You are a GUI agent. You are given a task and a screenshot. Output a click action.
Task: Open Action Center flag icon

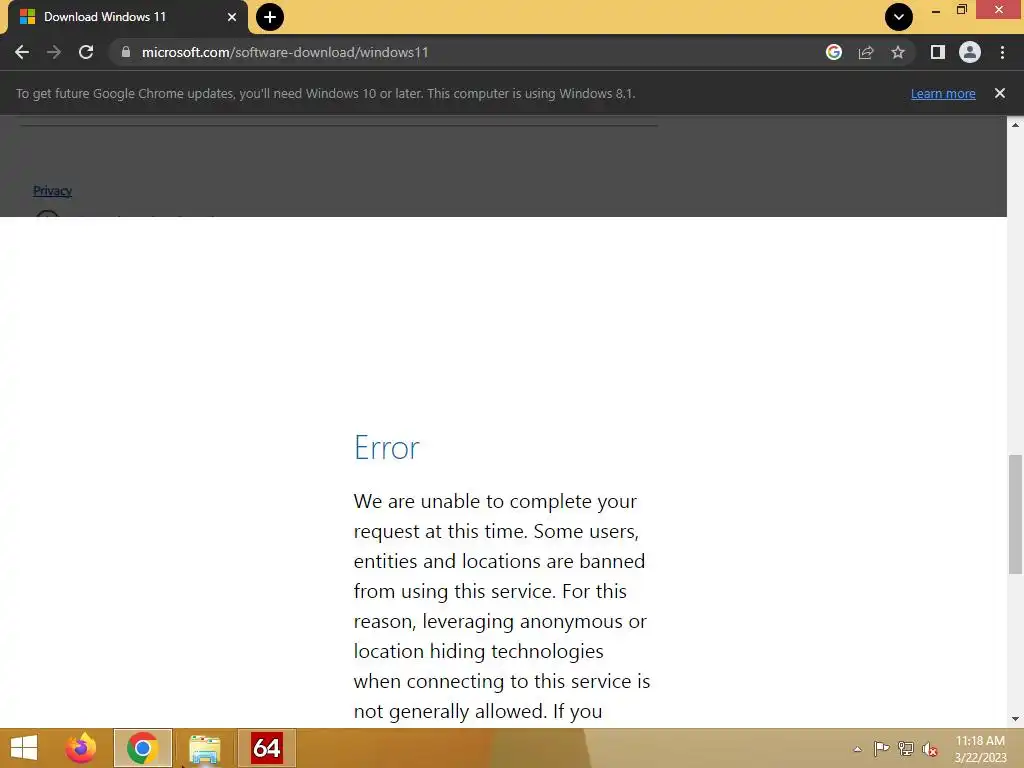[x=881, y=748]
